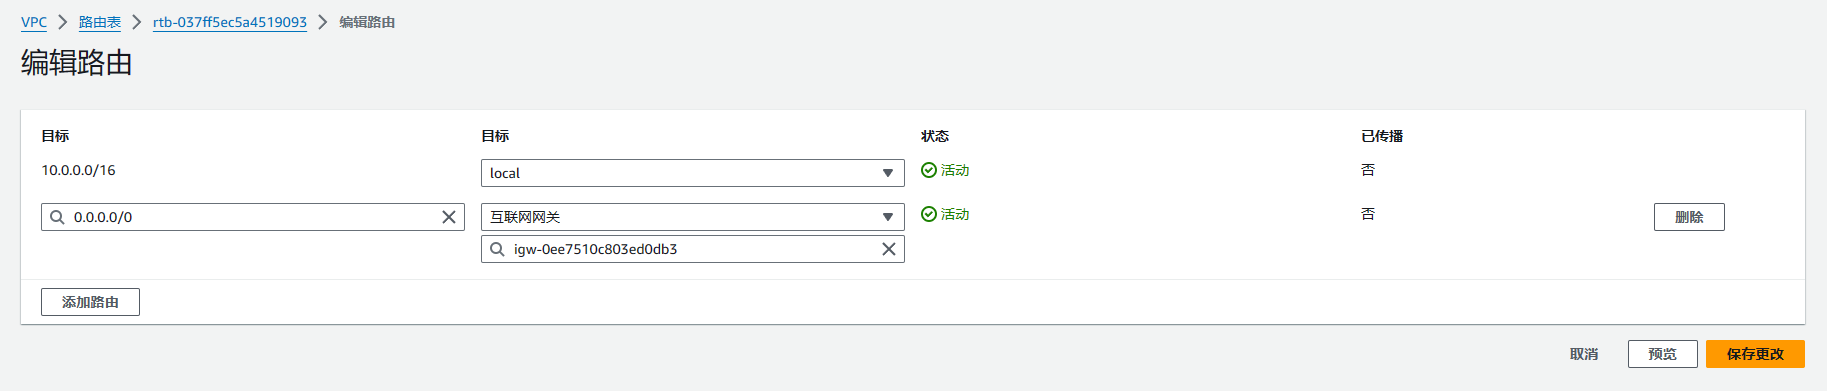
Task: Open the 路由表 breadcrumb link
Action: pos(100,22)
